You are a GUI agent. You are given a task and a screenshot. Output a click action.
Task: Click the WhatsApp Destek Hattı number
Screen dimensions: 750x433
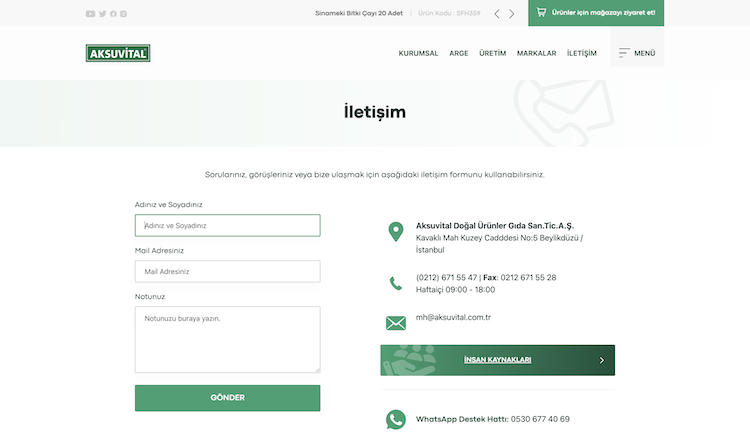[540, 419]
